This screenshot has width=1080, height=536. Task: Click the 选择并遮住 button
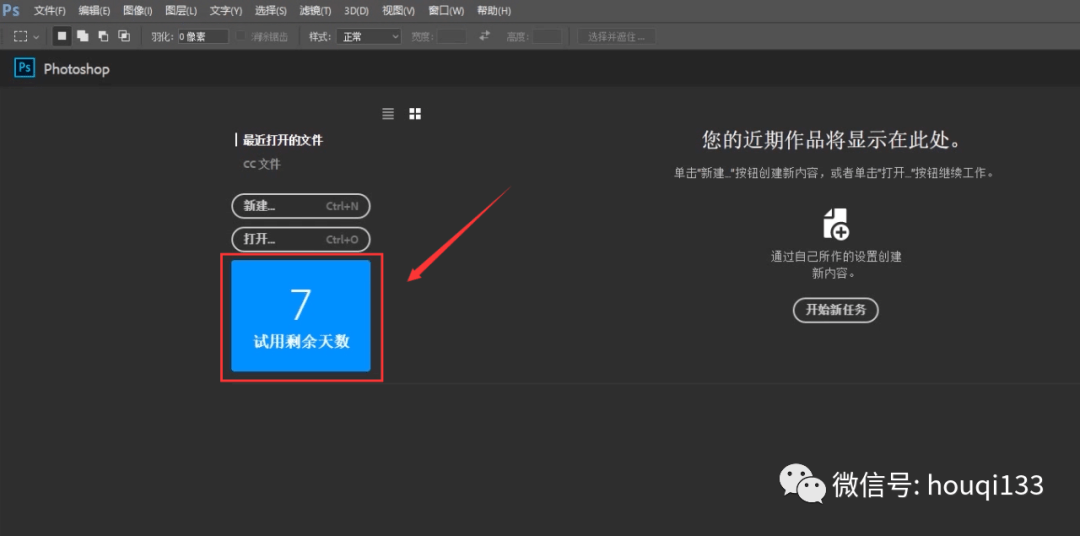tap(616, 37)
